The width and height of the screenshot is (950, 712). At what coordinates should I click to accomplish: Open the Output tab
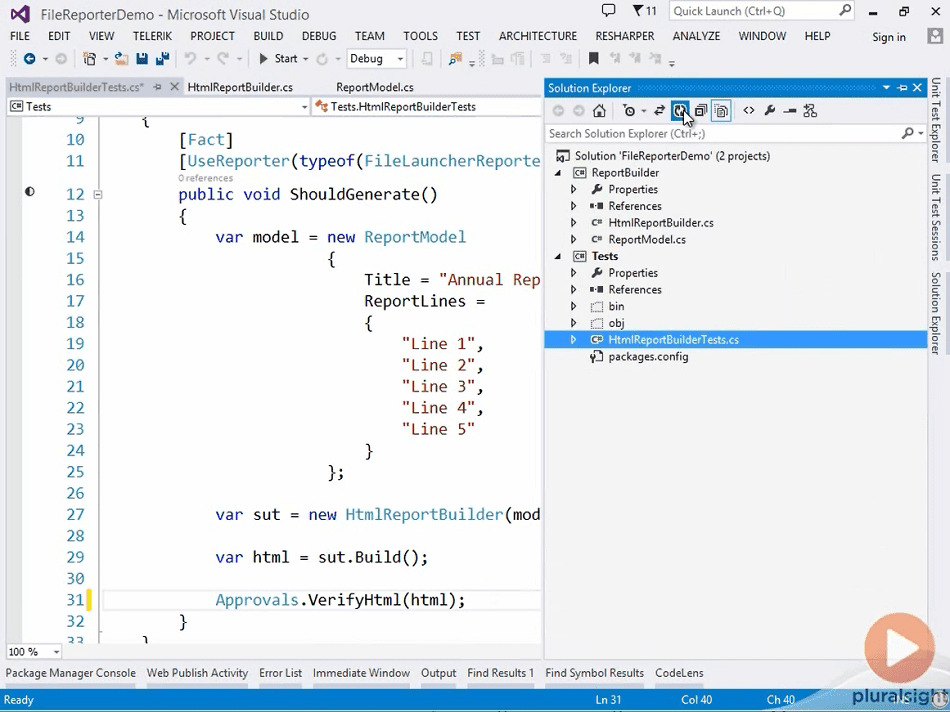coord(439,673)
